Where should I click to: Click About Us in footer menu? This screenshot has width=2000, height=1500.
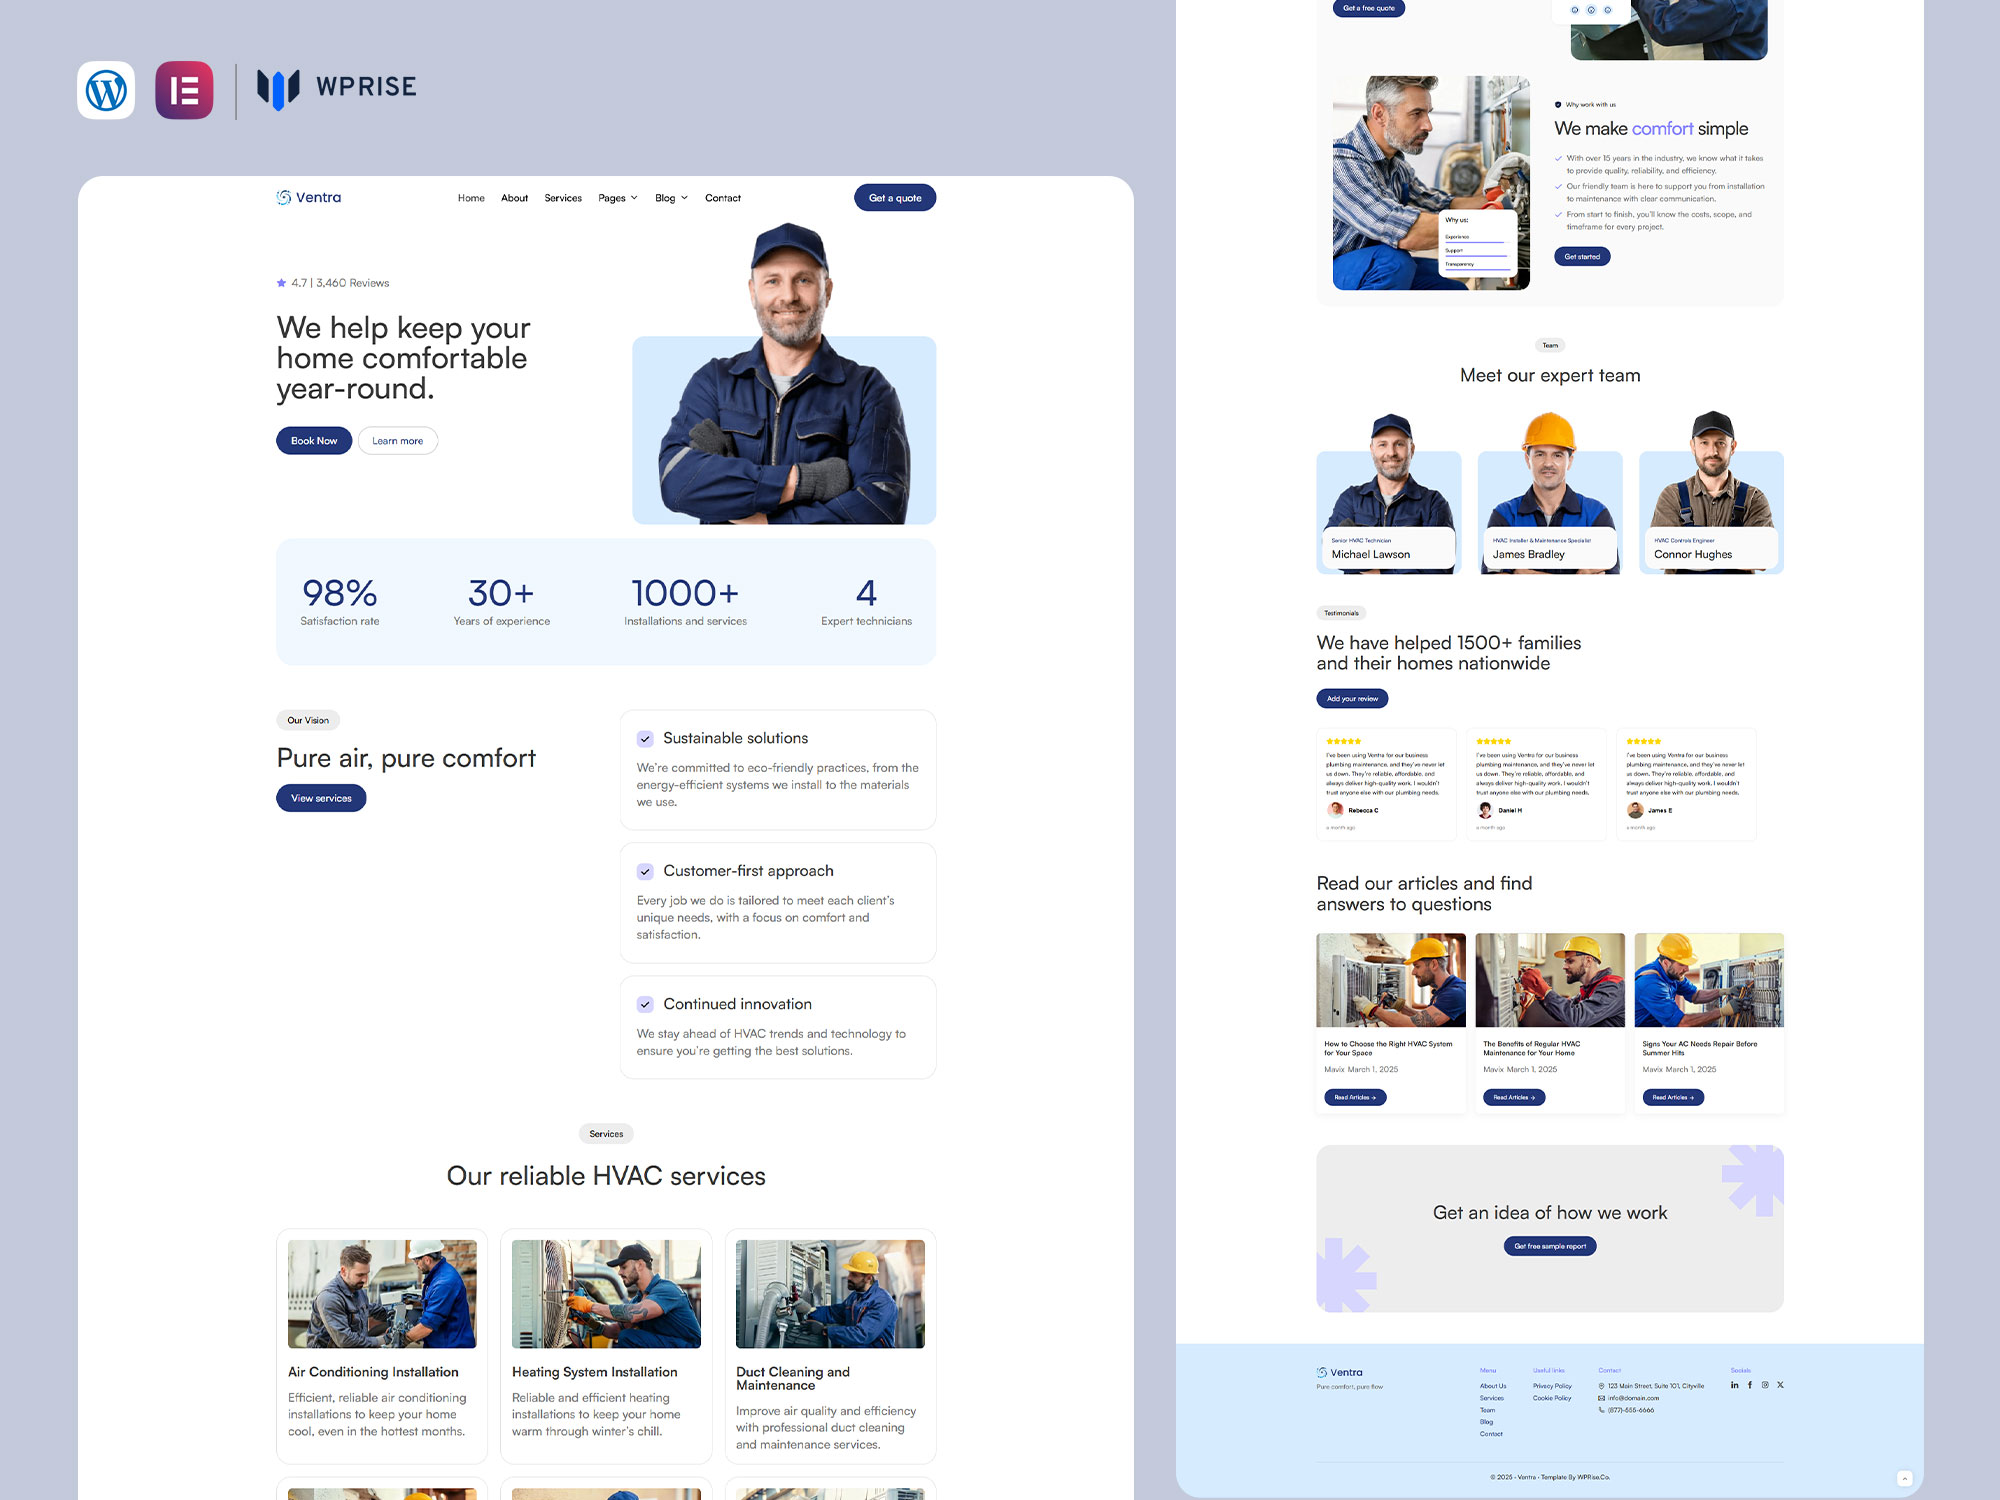tap(1493, 1386)
